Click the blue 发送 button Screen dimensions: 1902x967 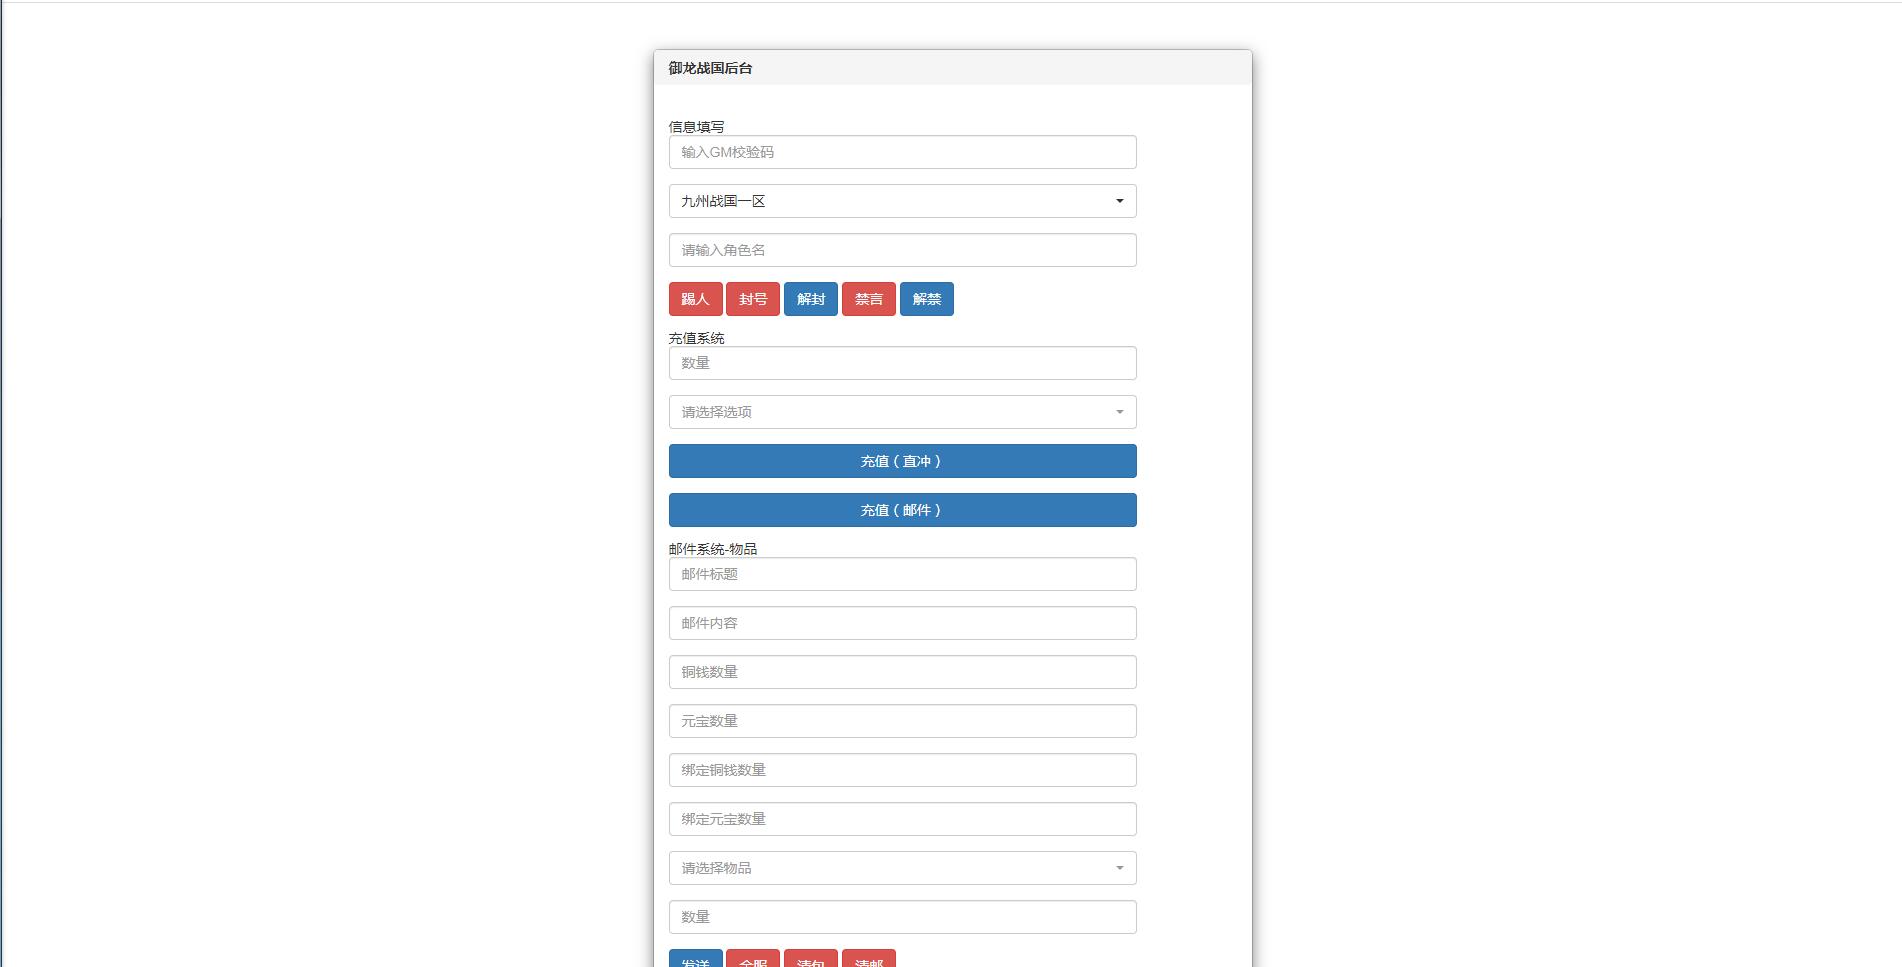pyautogui.click(x=695, y=959)
